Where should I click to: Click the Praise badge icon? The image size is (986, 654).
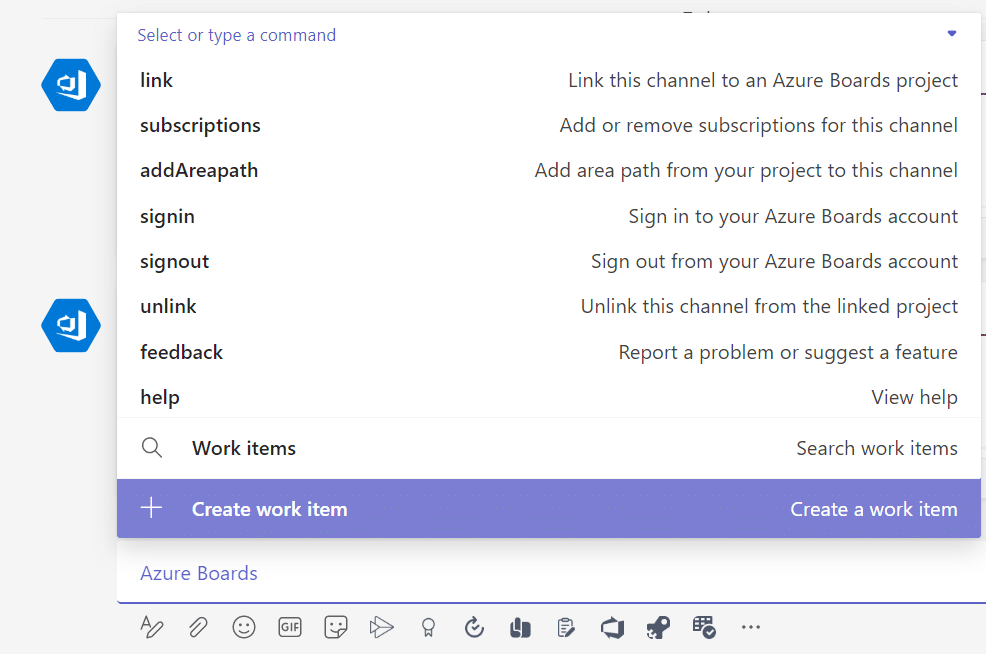pos(428,627)
